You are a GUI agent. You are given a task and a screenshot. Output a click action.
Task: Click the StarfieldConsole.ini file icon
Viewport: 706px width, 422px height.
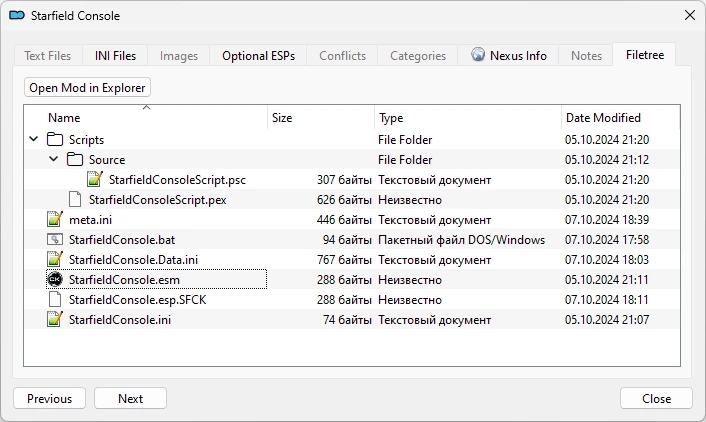click(55, 319)
